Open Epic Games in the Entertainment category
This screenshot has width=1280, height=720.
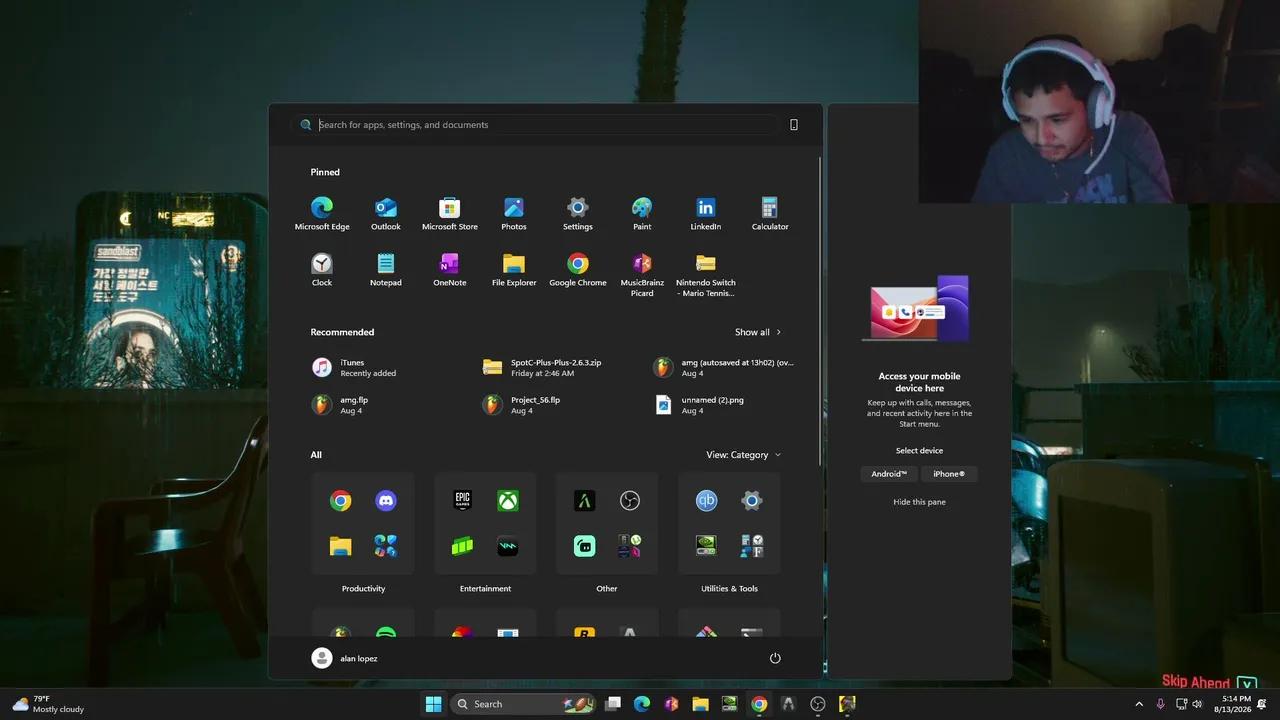pos(462,501)
